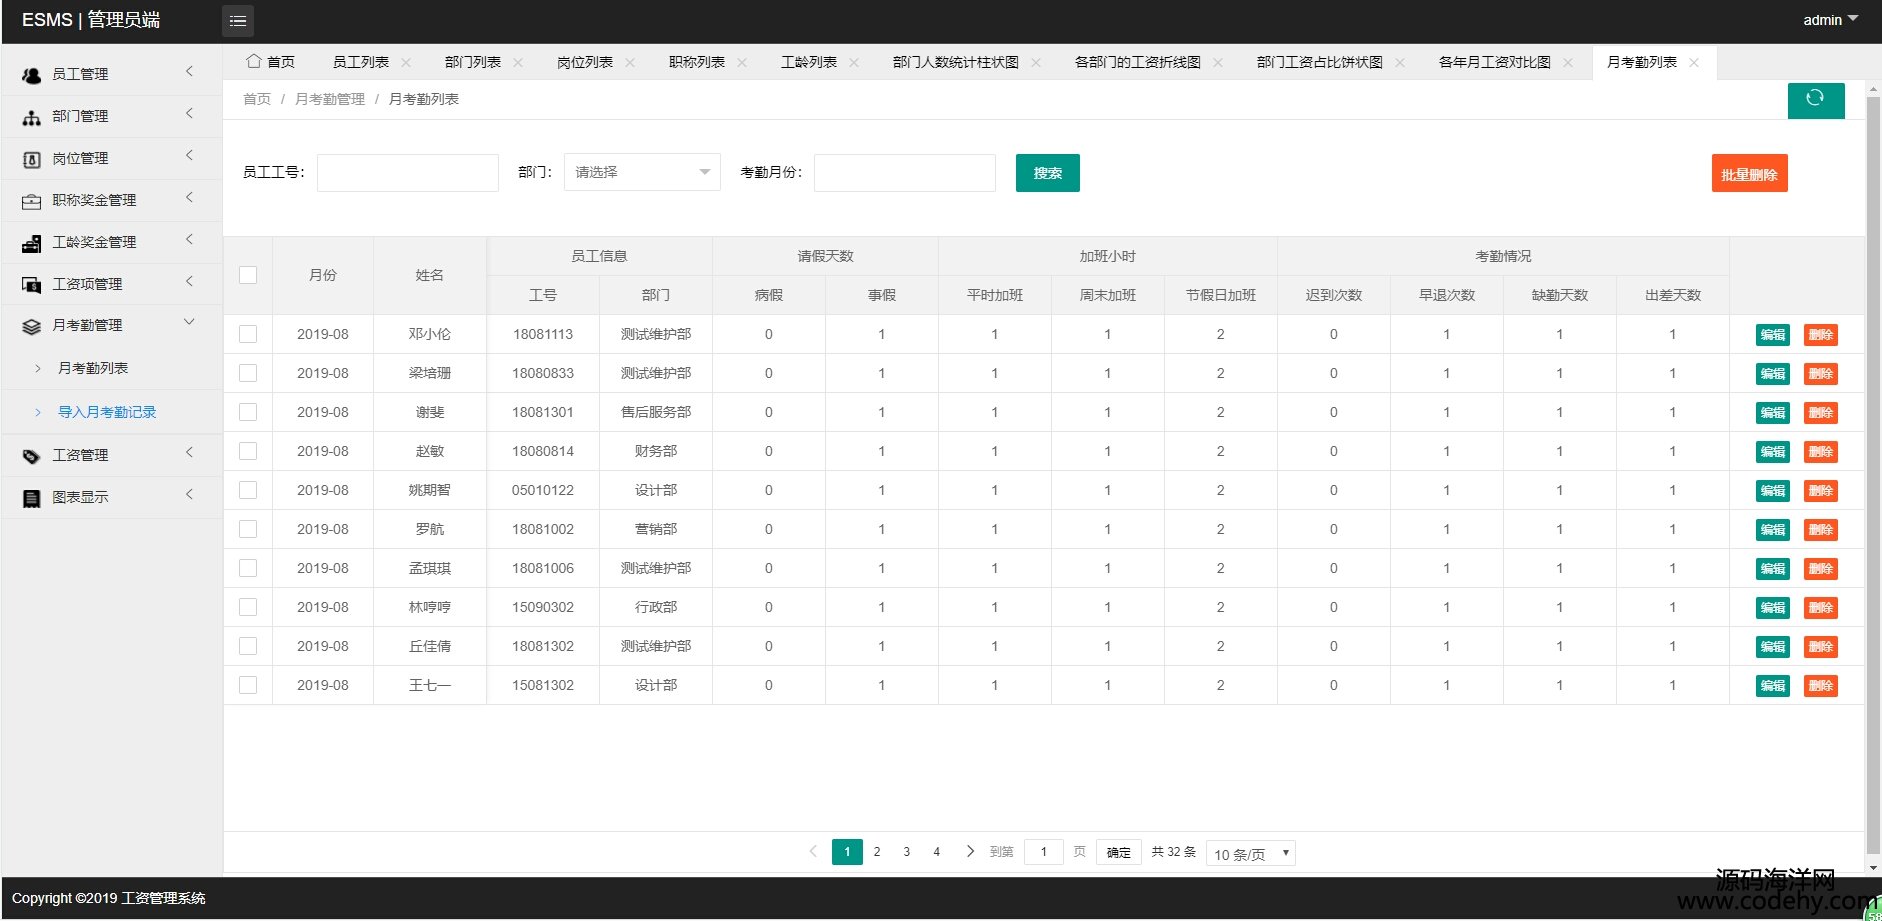Focus the 到第 page number input
This screenshot has height=921, width=1882.
[1044, 852]
